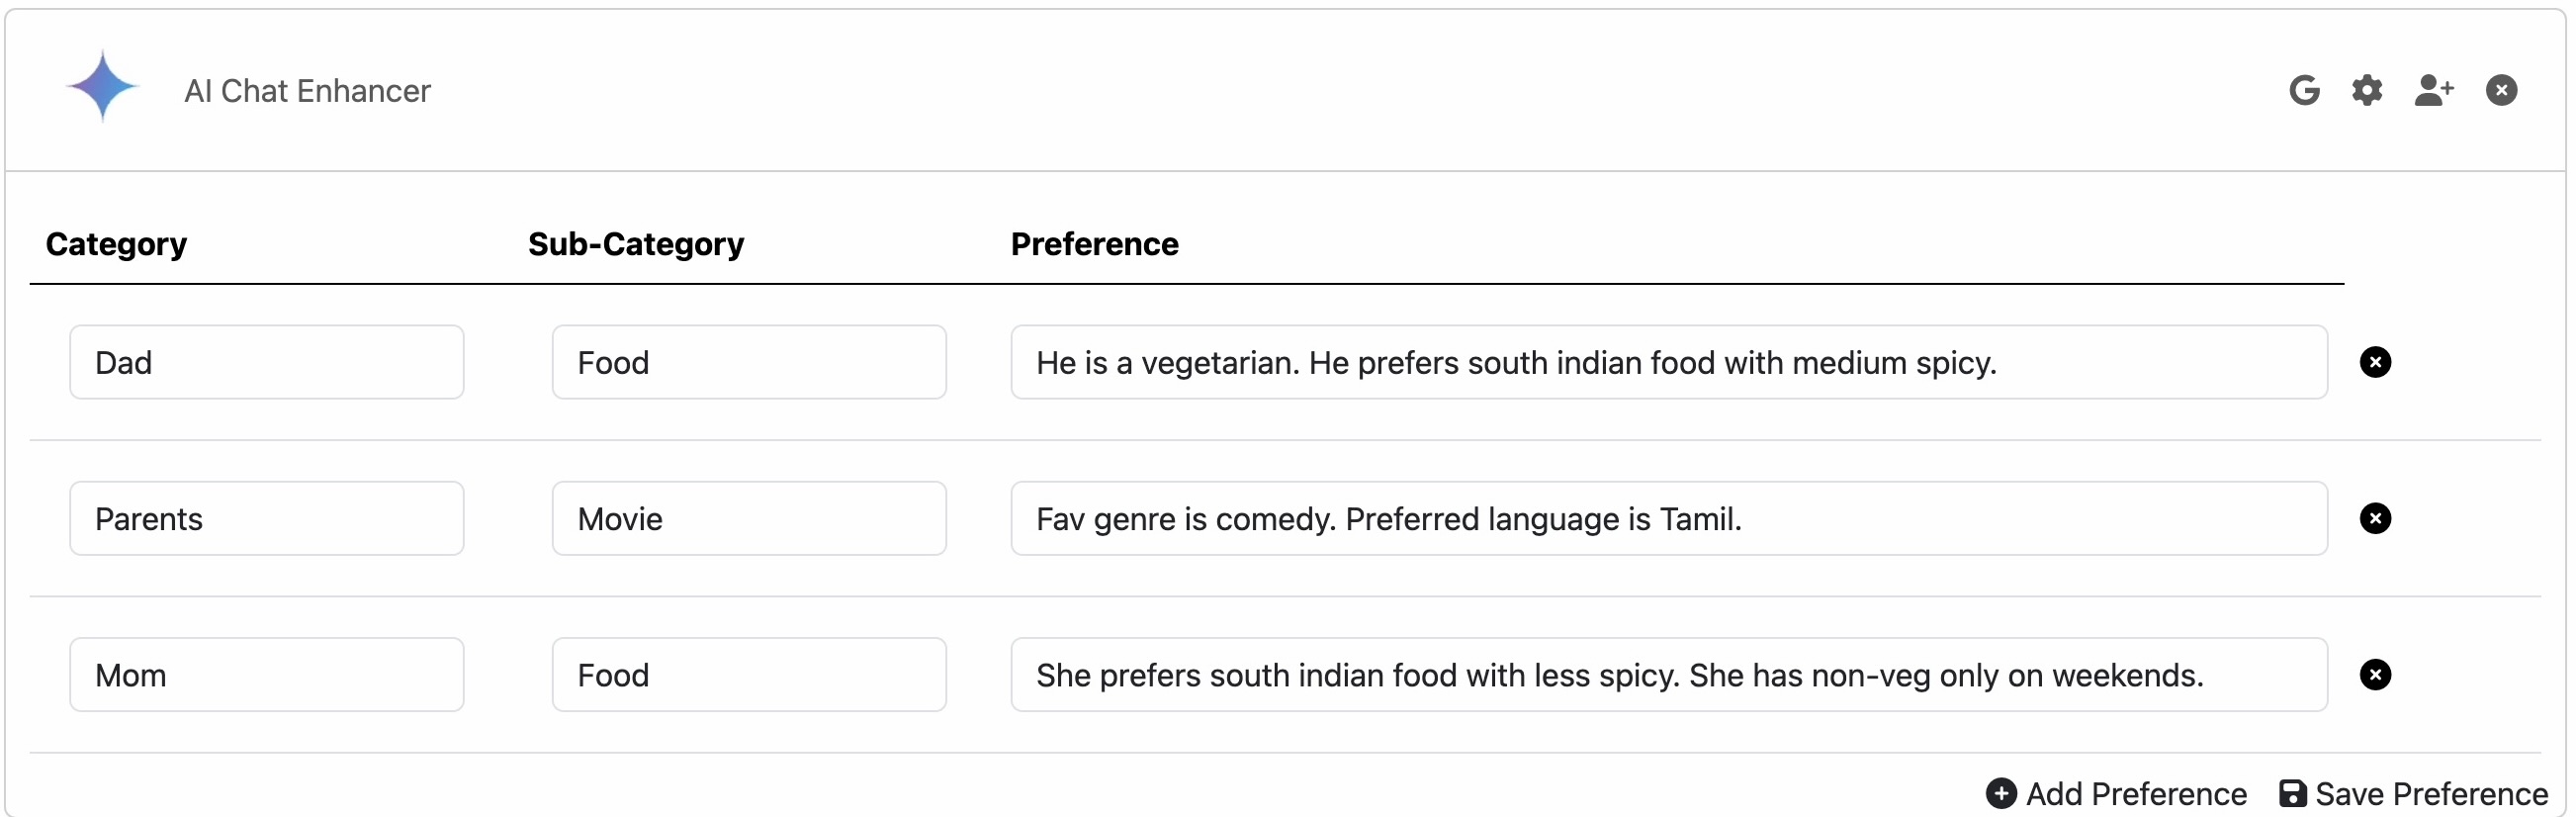
Task: Delete the Dad food preference row
Action: point(2375,362)
